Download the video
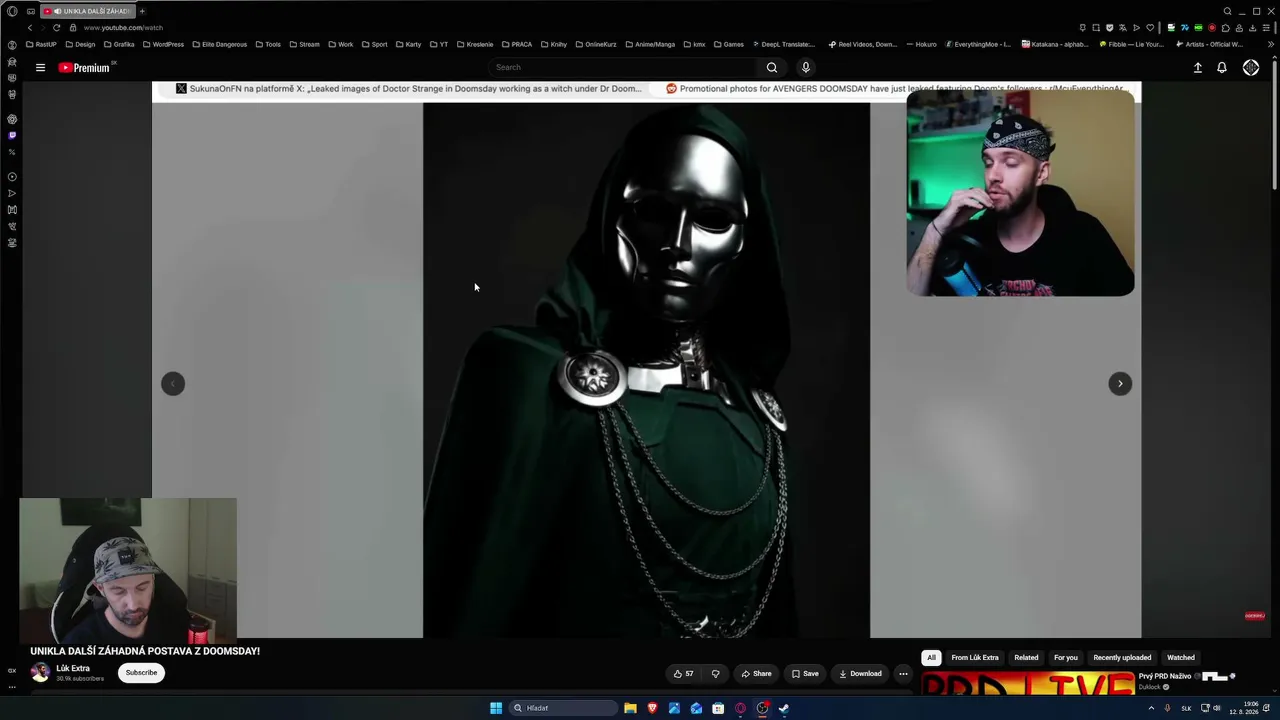 point(860,674)
